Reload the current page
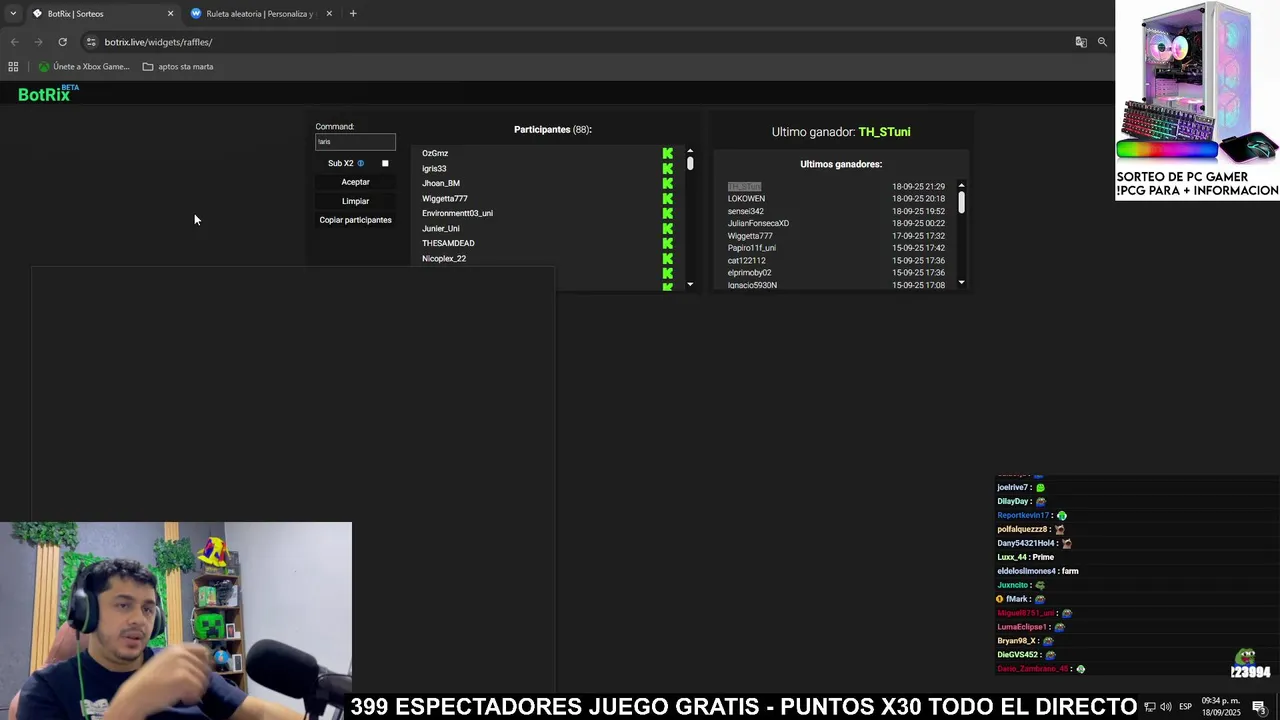Image resolution: width=1280 pixels, height=720 pixels. [62, 42]
